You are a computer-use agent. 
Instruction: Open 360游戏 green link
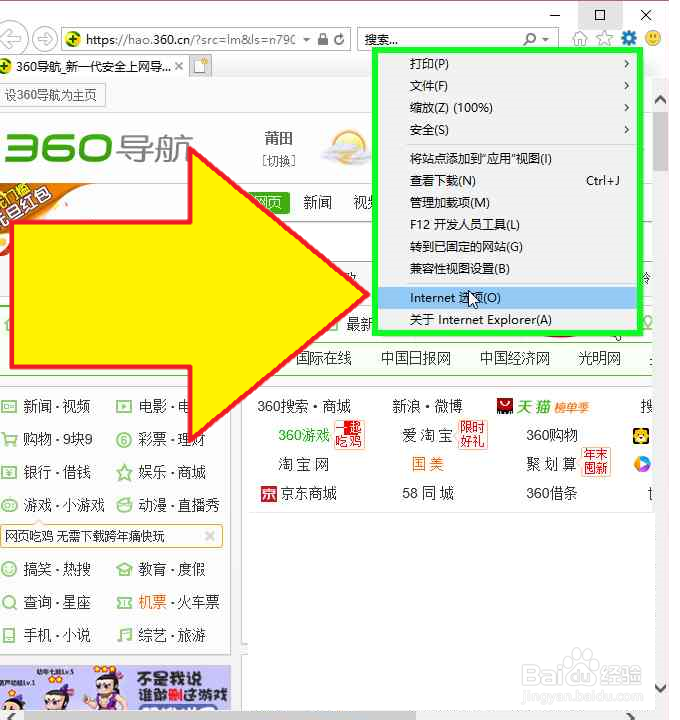tap(304, 435)
